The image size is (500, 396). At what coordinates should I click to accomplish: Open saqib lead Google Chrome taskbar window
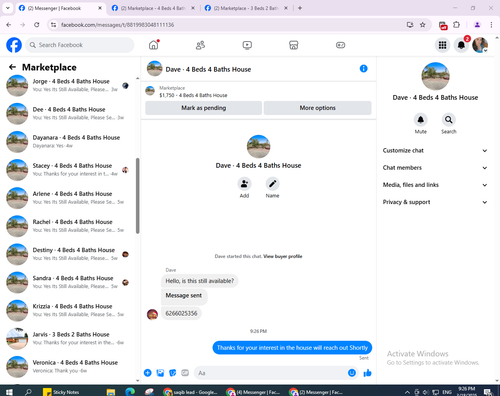point(190,392)
